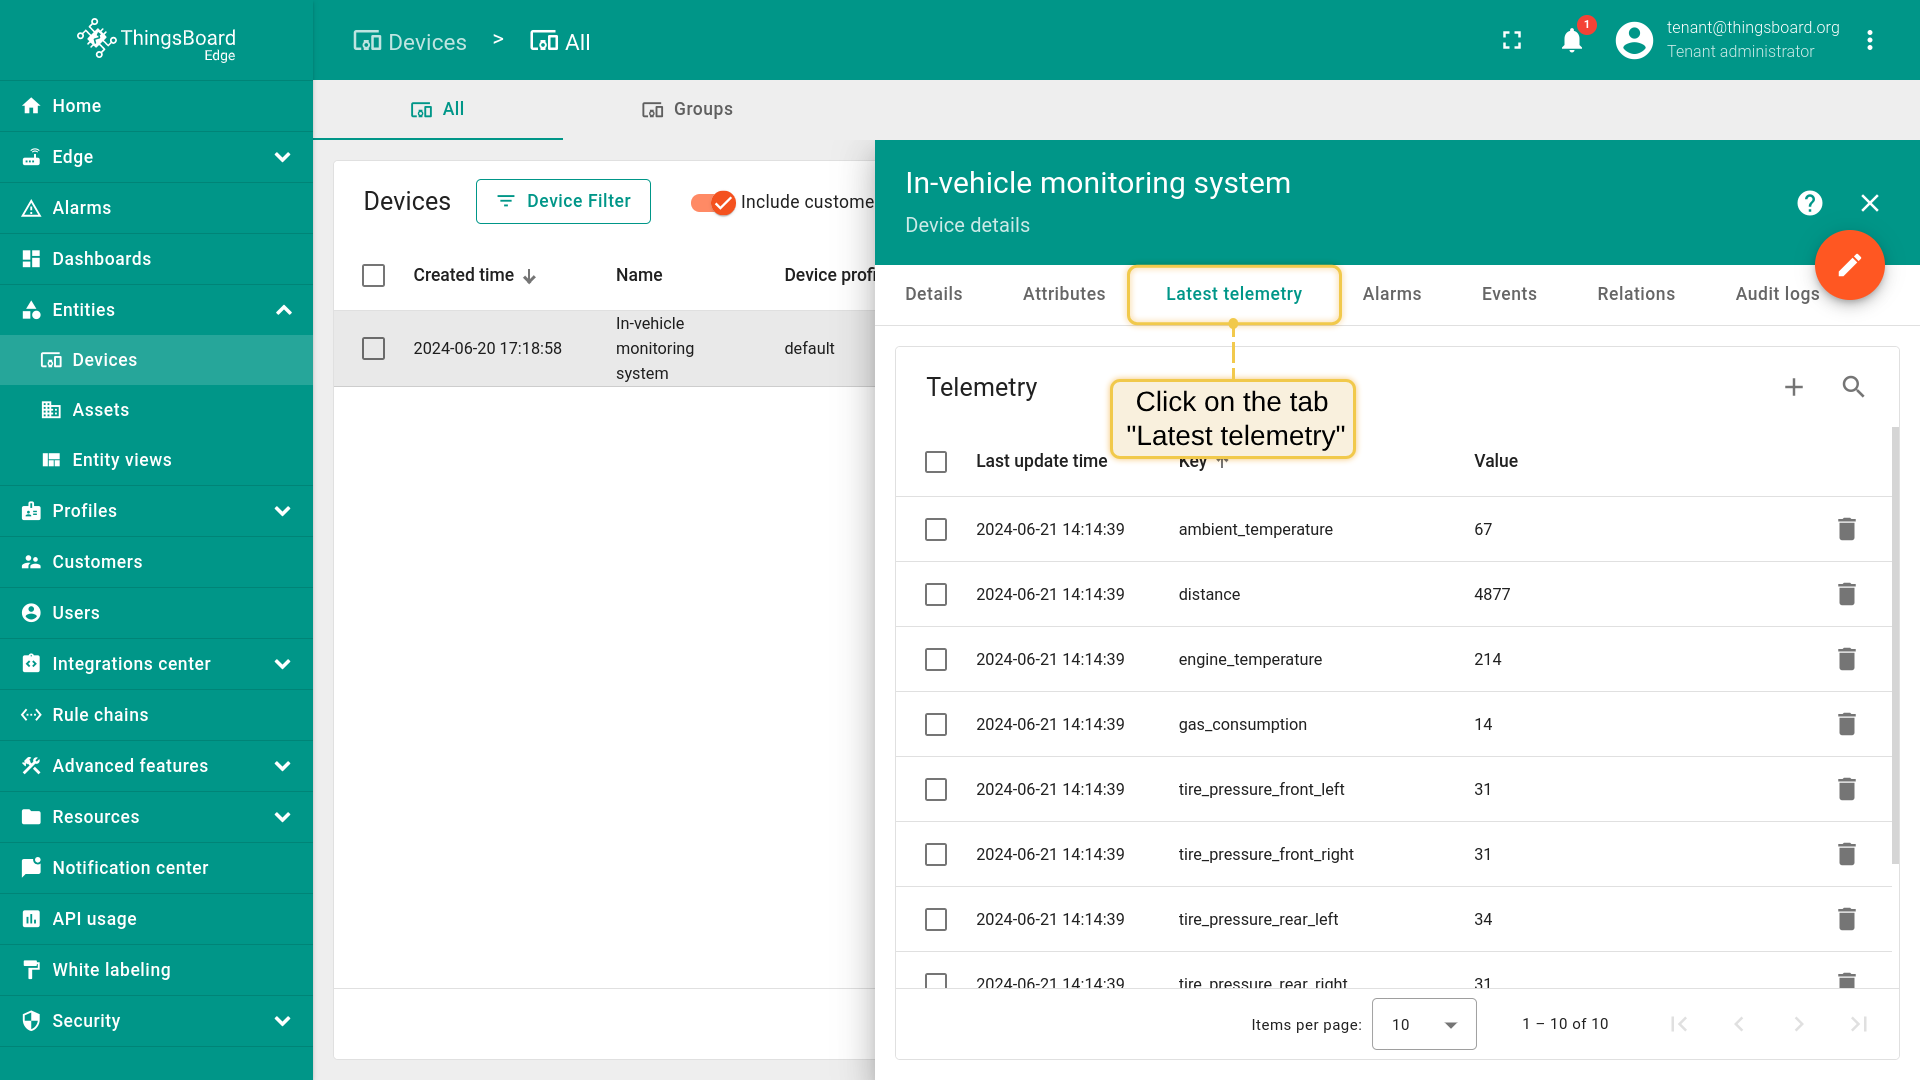Toggle Include customer entities switch
This screenshot has height=1080, width=1920.
click(x=713, y=202)
